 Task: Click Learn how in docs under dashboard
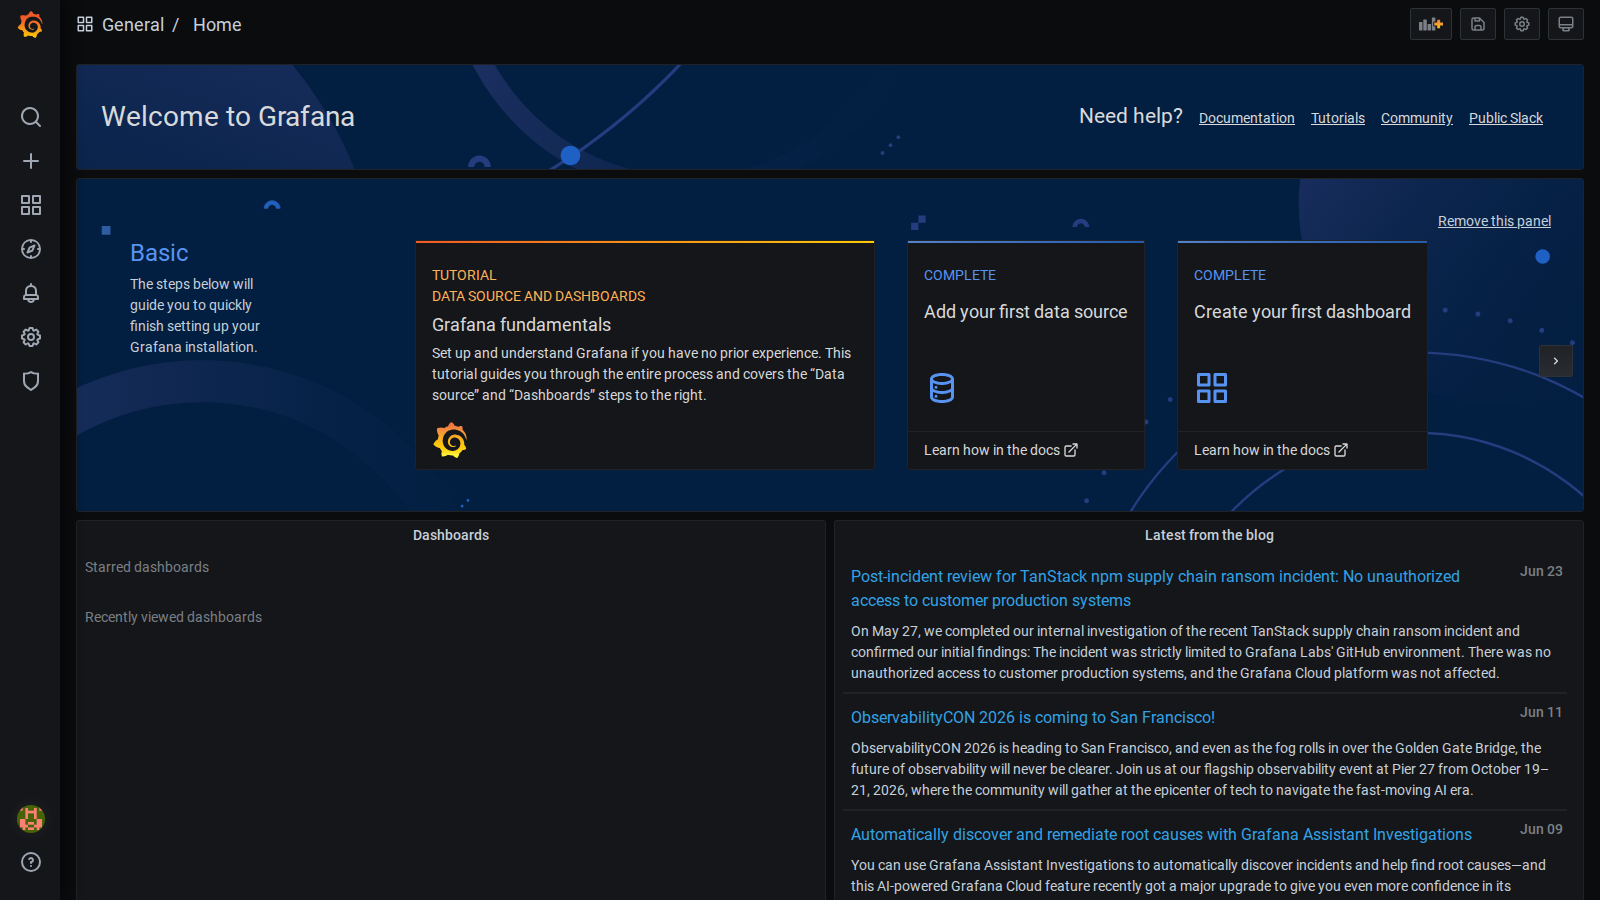point(1271,450)
